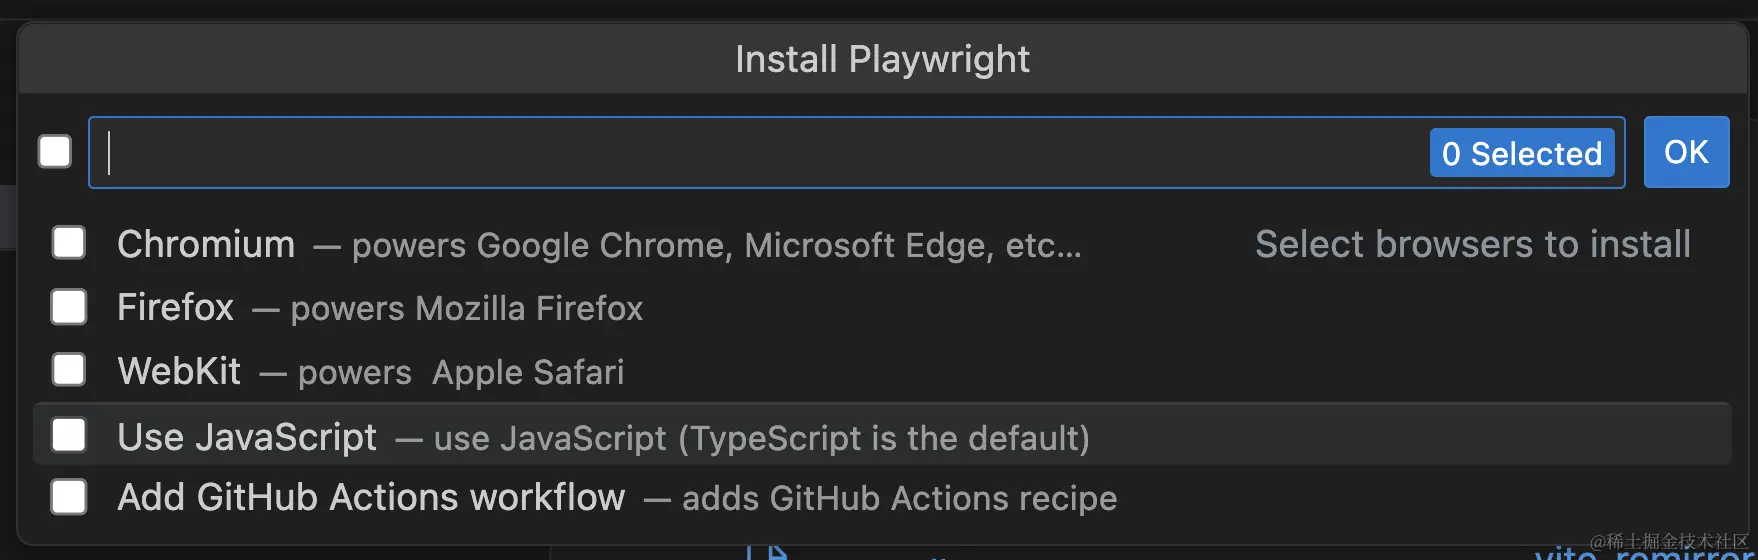The width and height of the screenshot is (1758, 560).
Task: Check the Add GitHub Actions workflow box
Action: (69, 497)
